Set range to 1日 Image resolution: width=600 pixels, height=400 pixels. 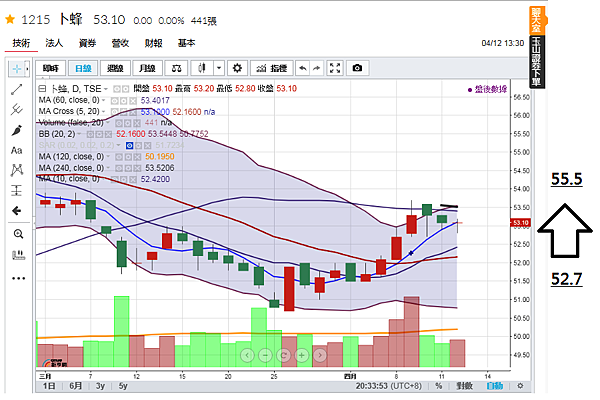click(49, 386)
